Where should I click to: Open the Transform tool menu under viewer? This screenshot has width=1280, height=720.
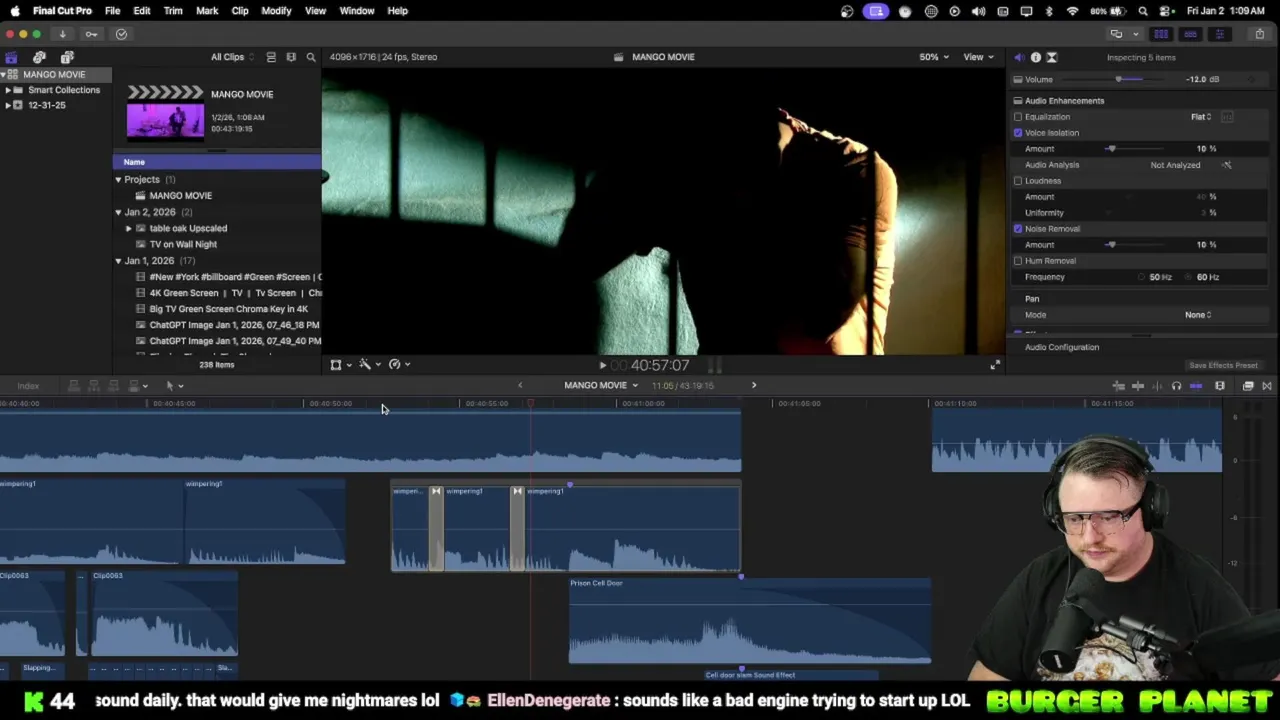340,365
